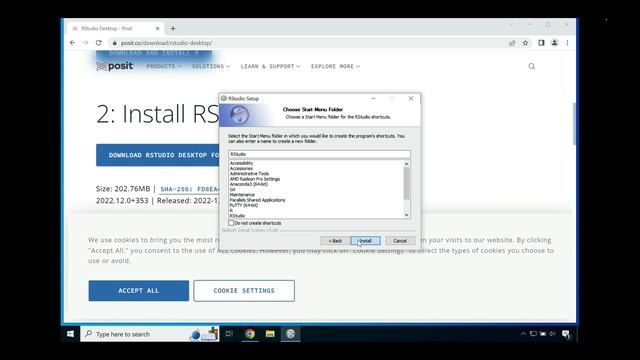The image size is (640, 360).
Task: Open Task View on taskbar
Action: 229,334
